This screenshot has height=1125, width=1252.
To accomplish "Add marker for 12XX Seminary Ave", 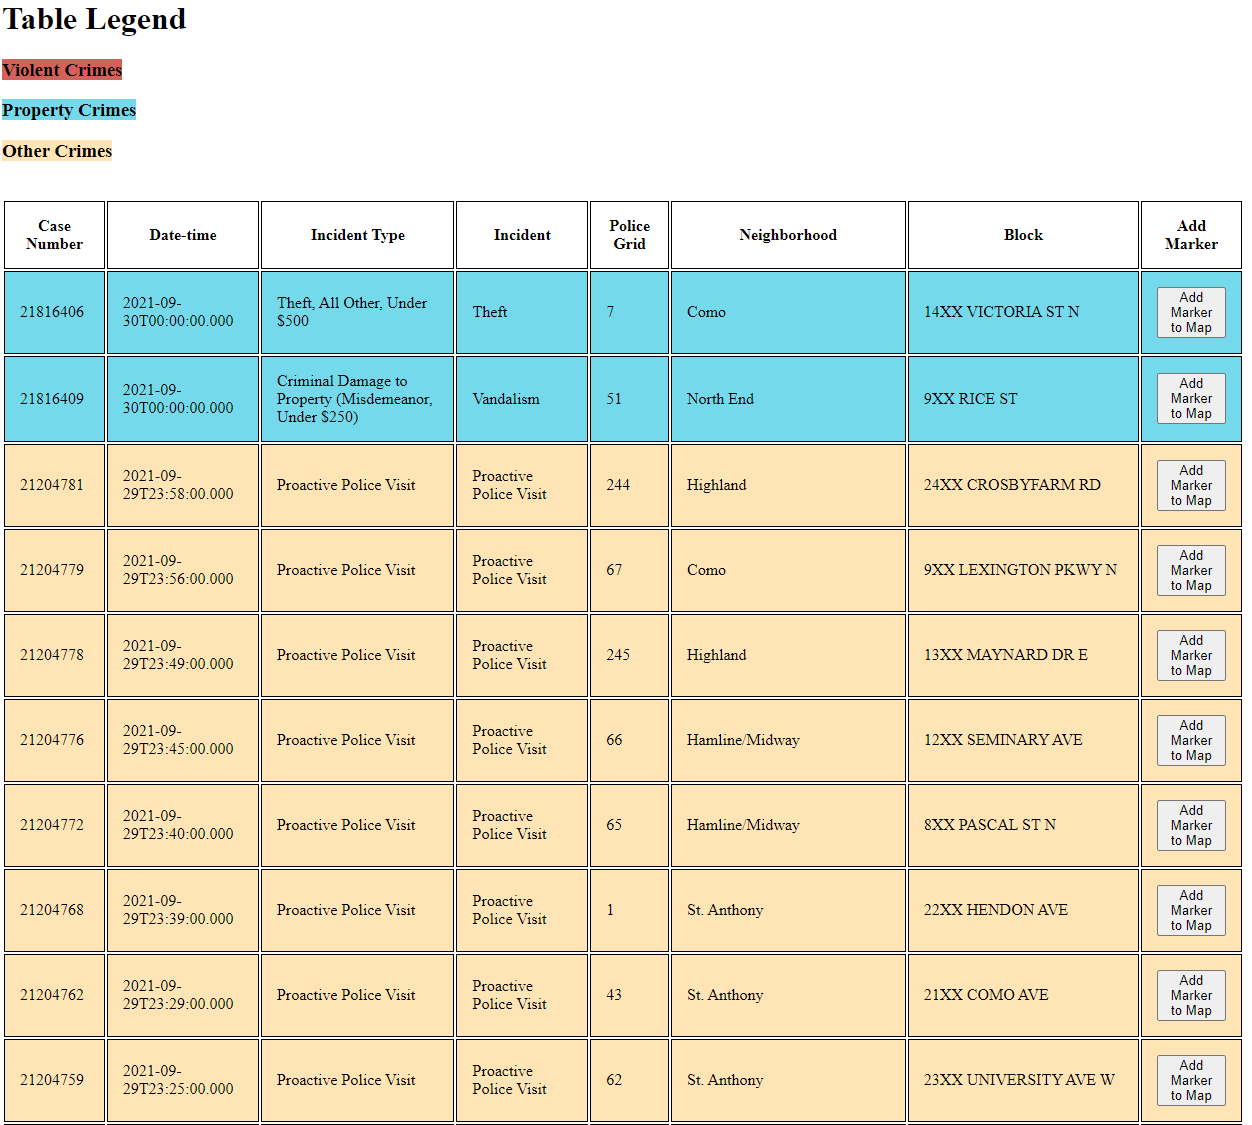I will (1190, 740).
